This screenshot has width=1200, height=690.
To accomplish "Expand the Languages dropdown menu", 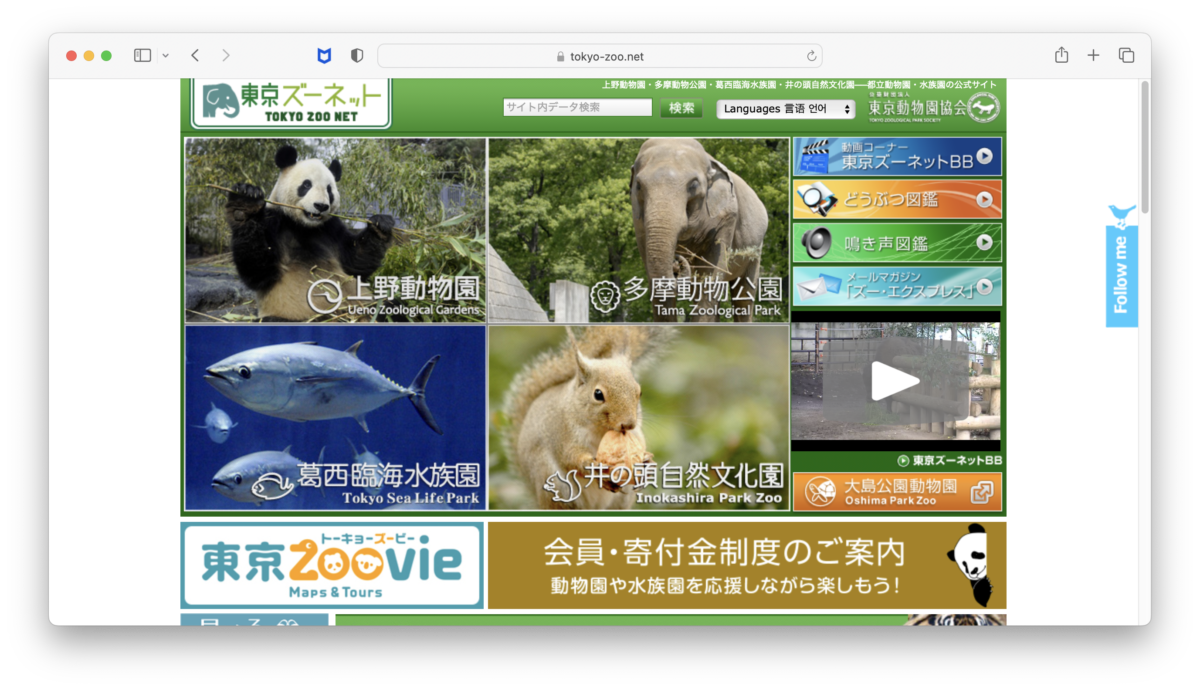I will click(x=785, y=109).
